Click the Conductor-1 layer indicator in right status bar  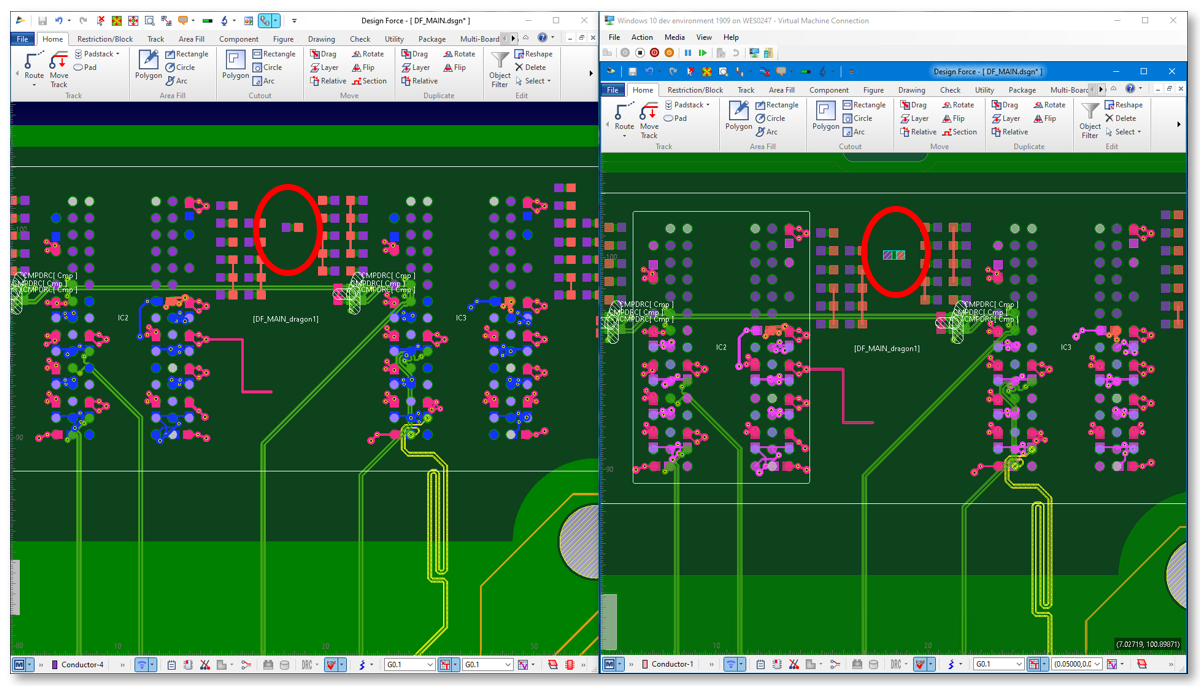(x=666, y=664)
